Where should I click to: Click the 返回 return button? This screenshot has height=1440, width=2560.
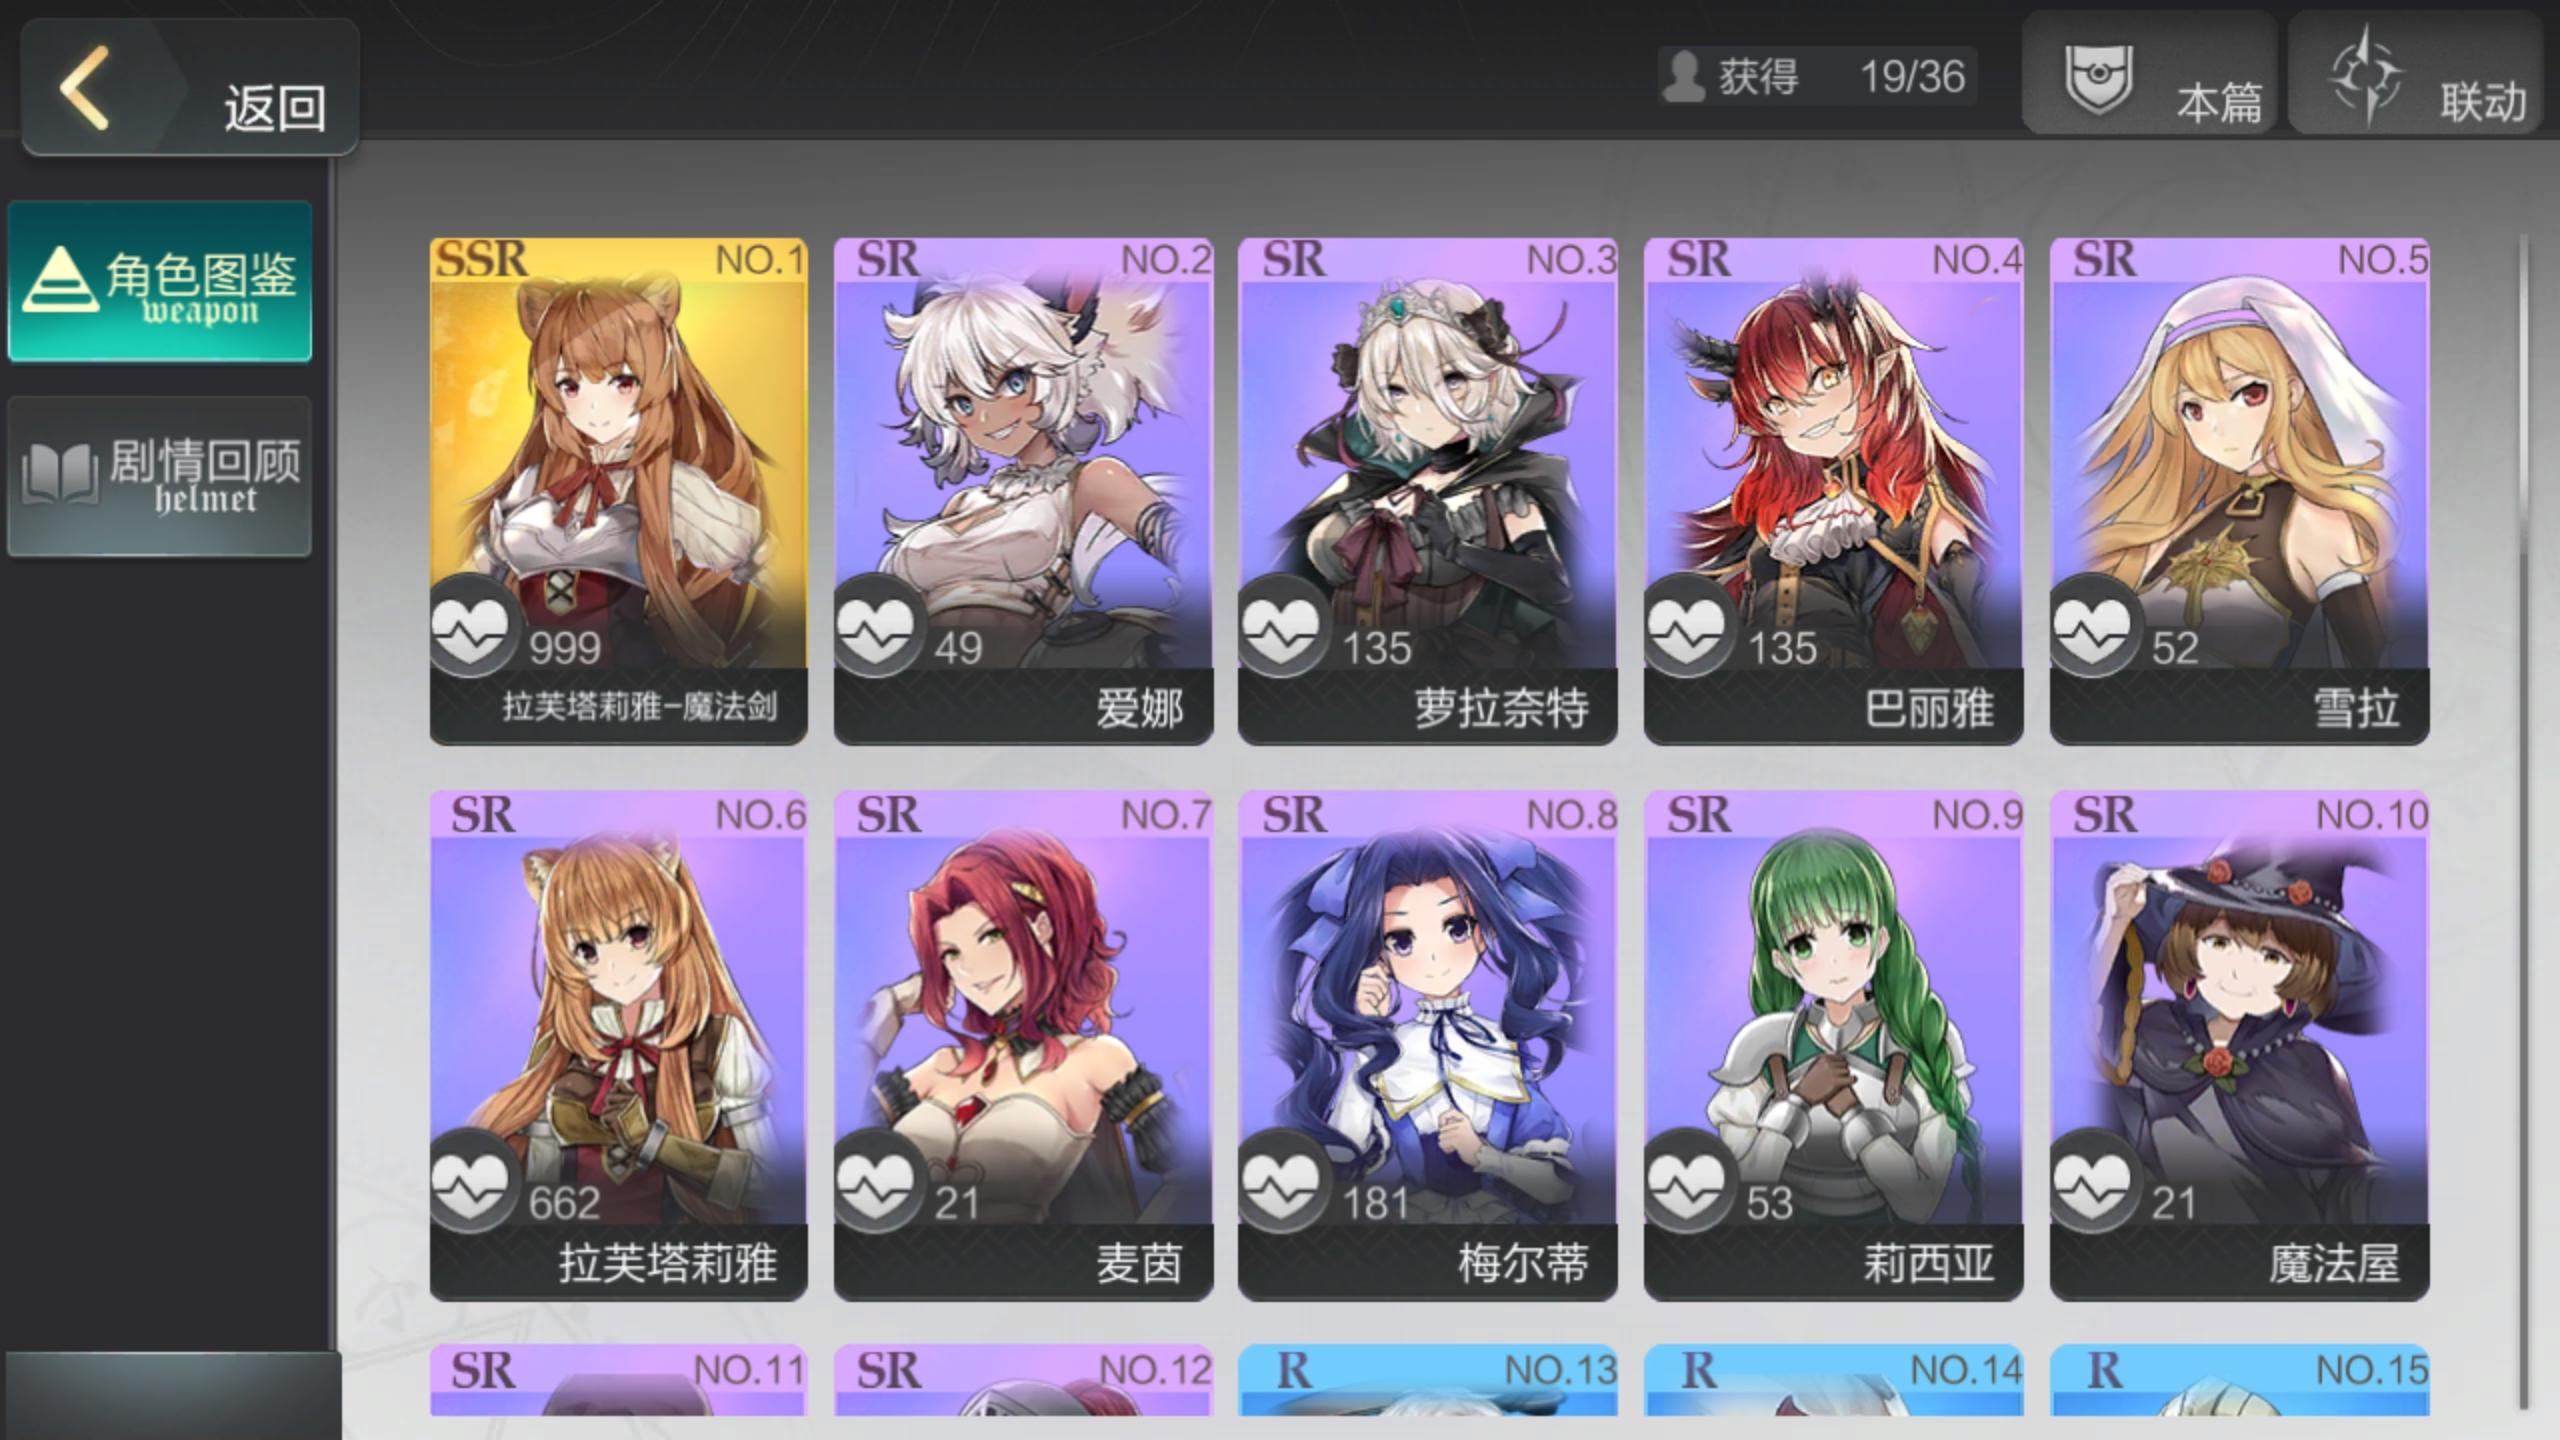pos(190,88)
